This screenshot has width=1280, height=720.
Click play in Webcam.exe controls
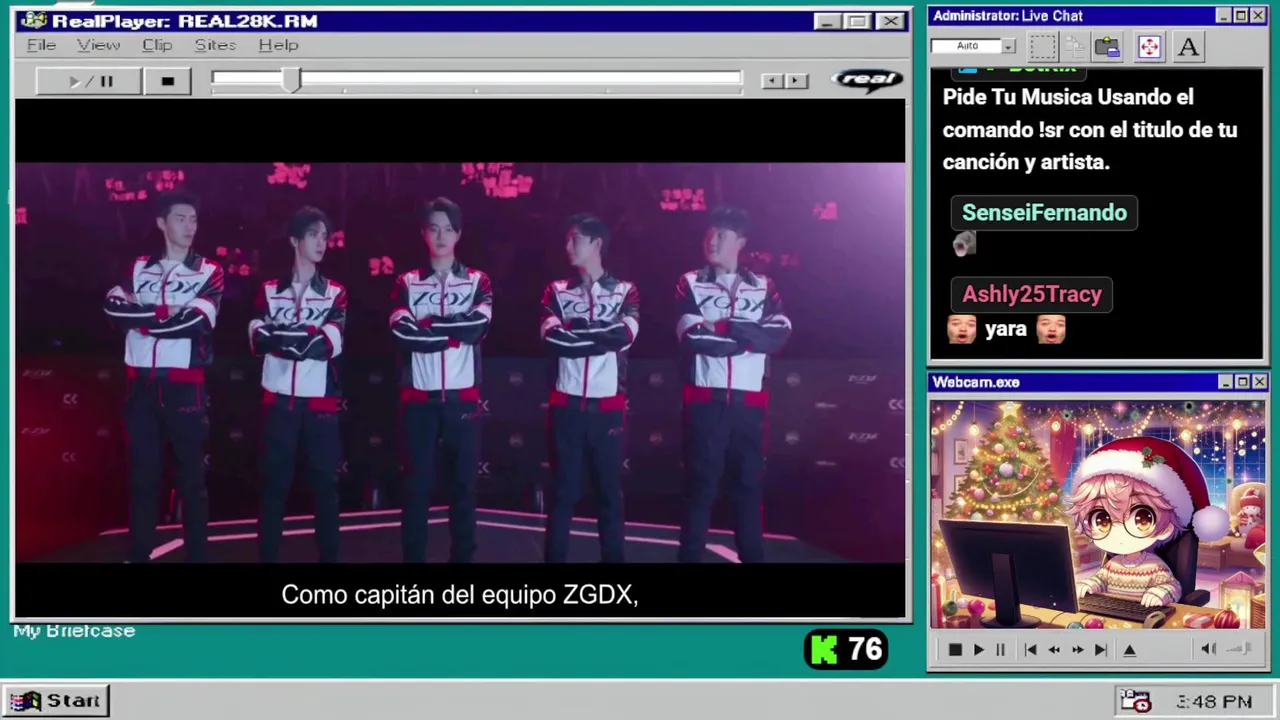tap(978, 650)
